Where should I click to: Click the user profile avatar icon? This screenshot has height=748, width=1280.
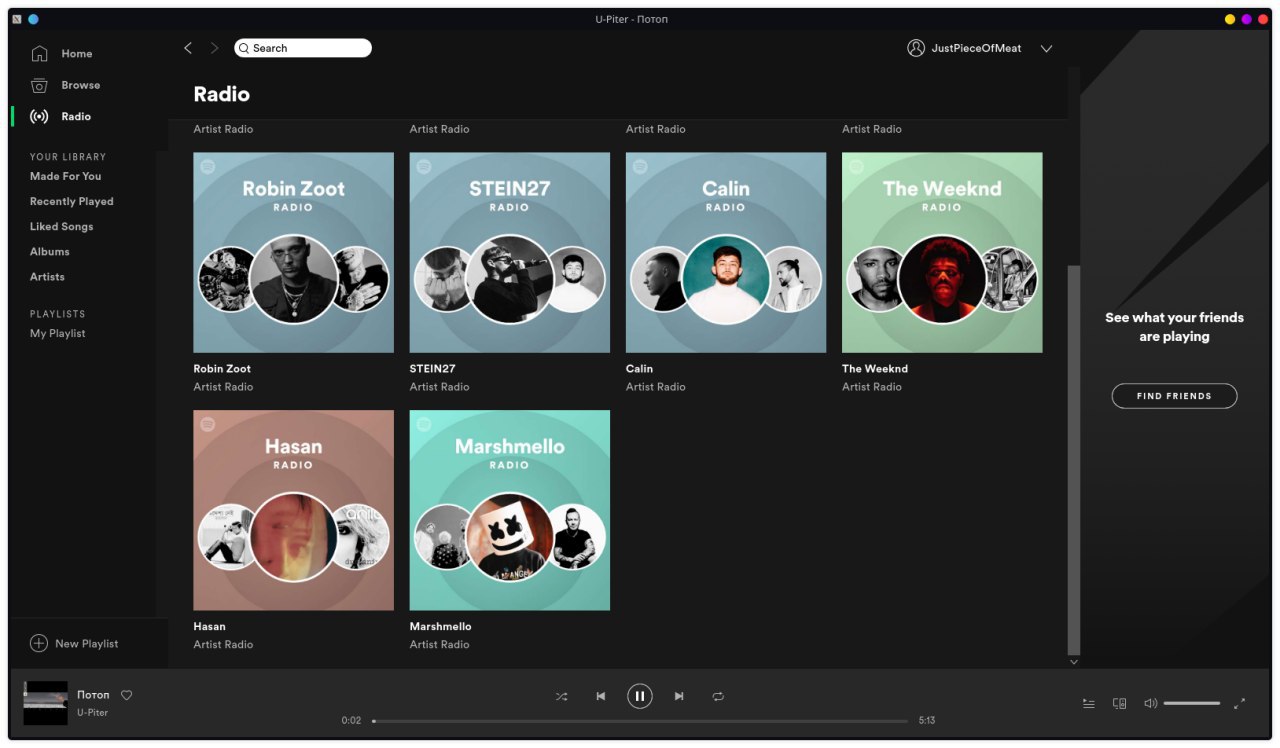click(915, 48)
